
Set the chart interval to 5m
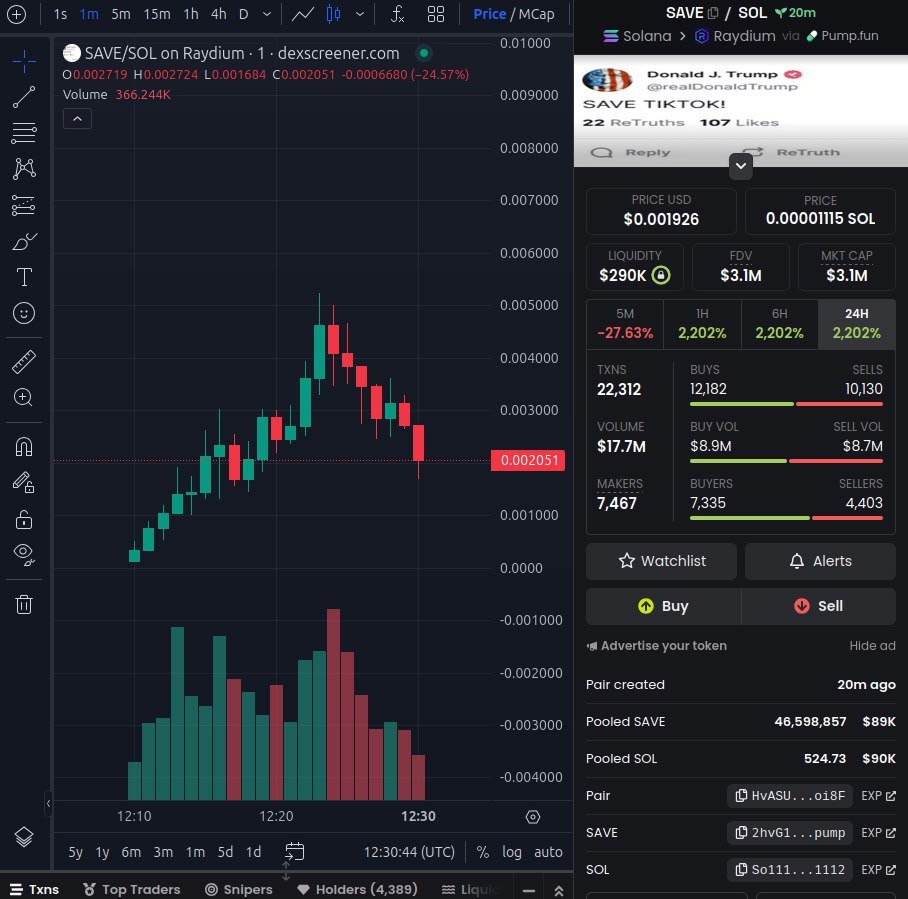pyautogui.click(x=120, y=14)
